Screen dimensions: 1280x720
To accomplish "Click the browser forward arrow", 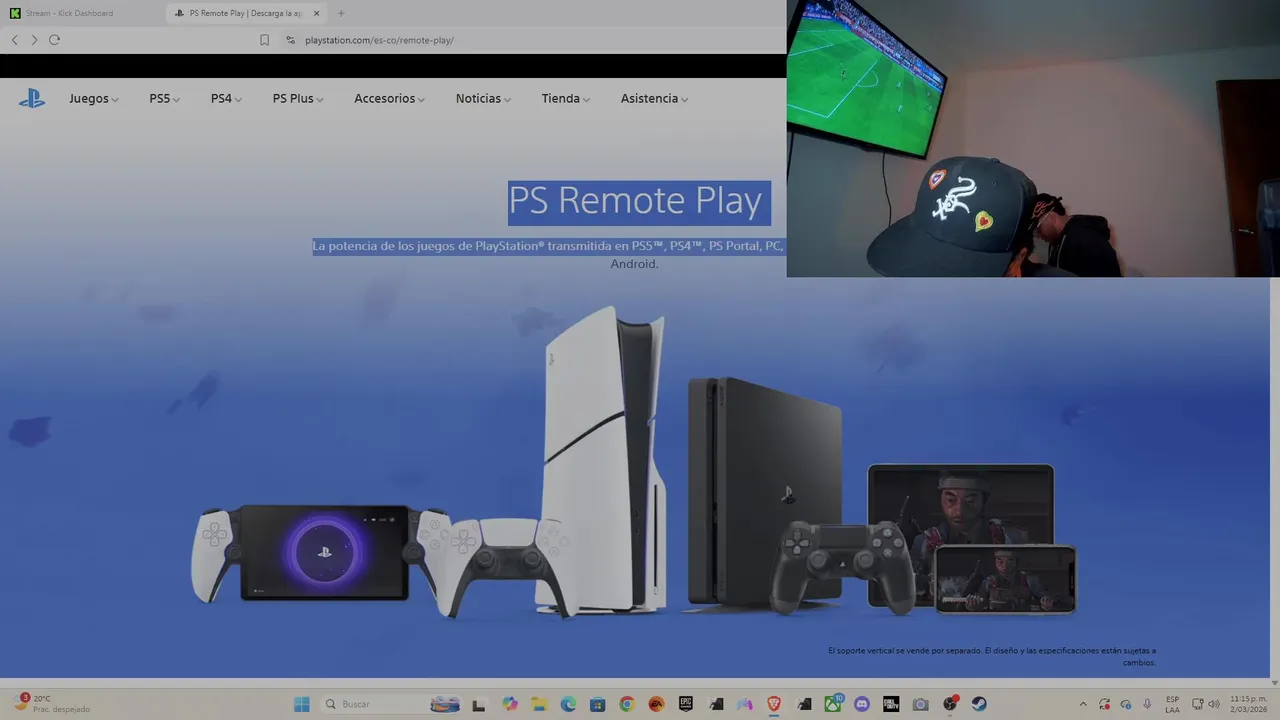I will coord(34,40).
